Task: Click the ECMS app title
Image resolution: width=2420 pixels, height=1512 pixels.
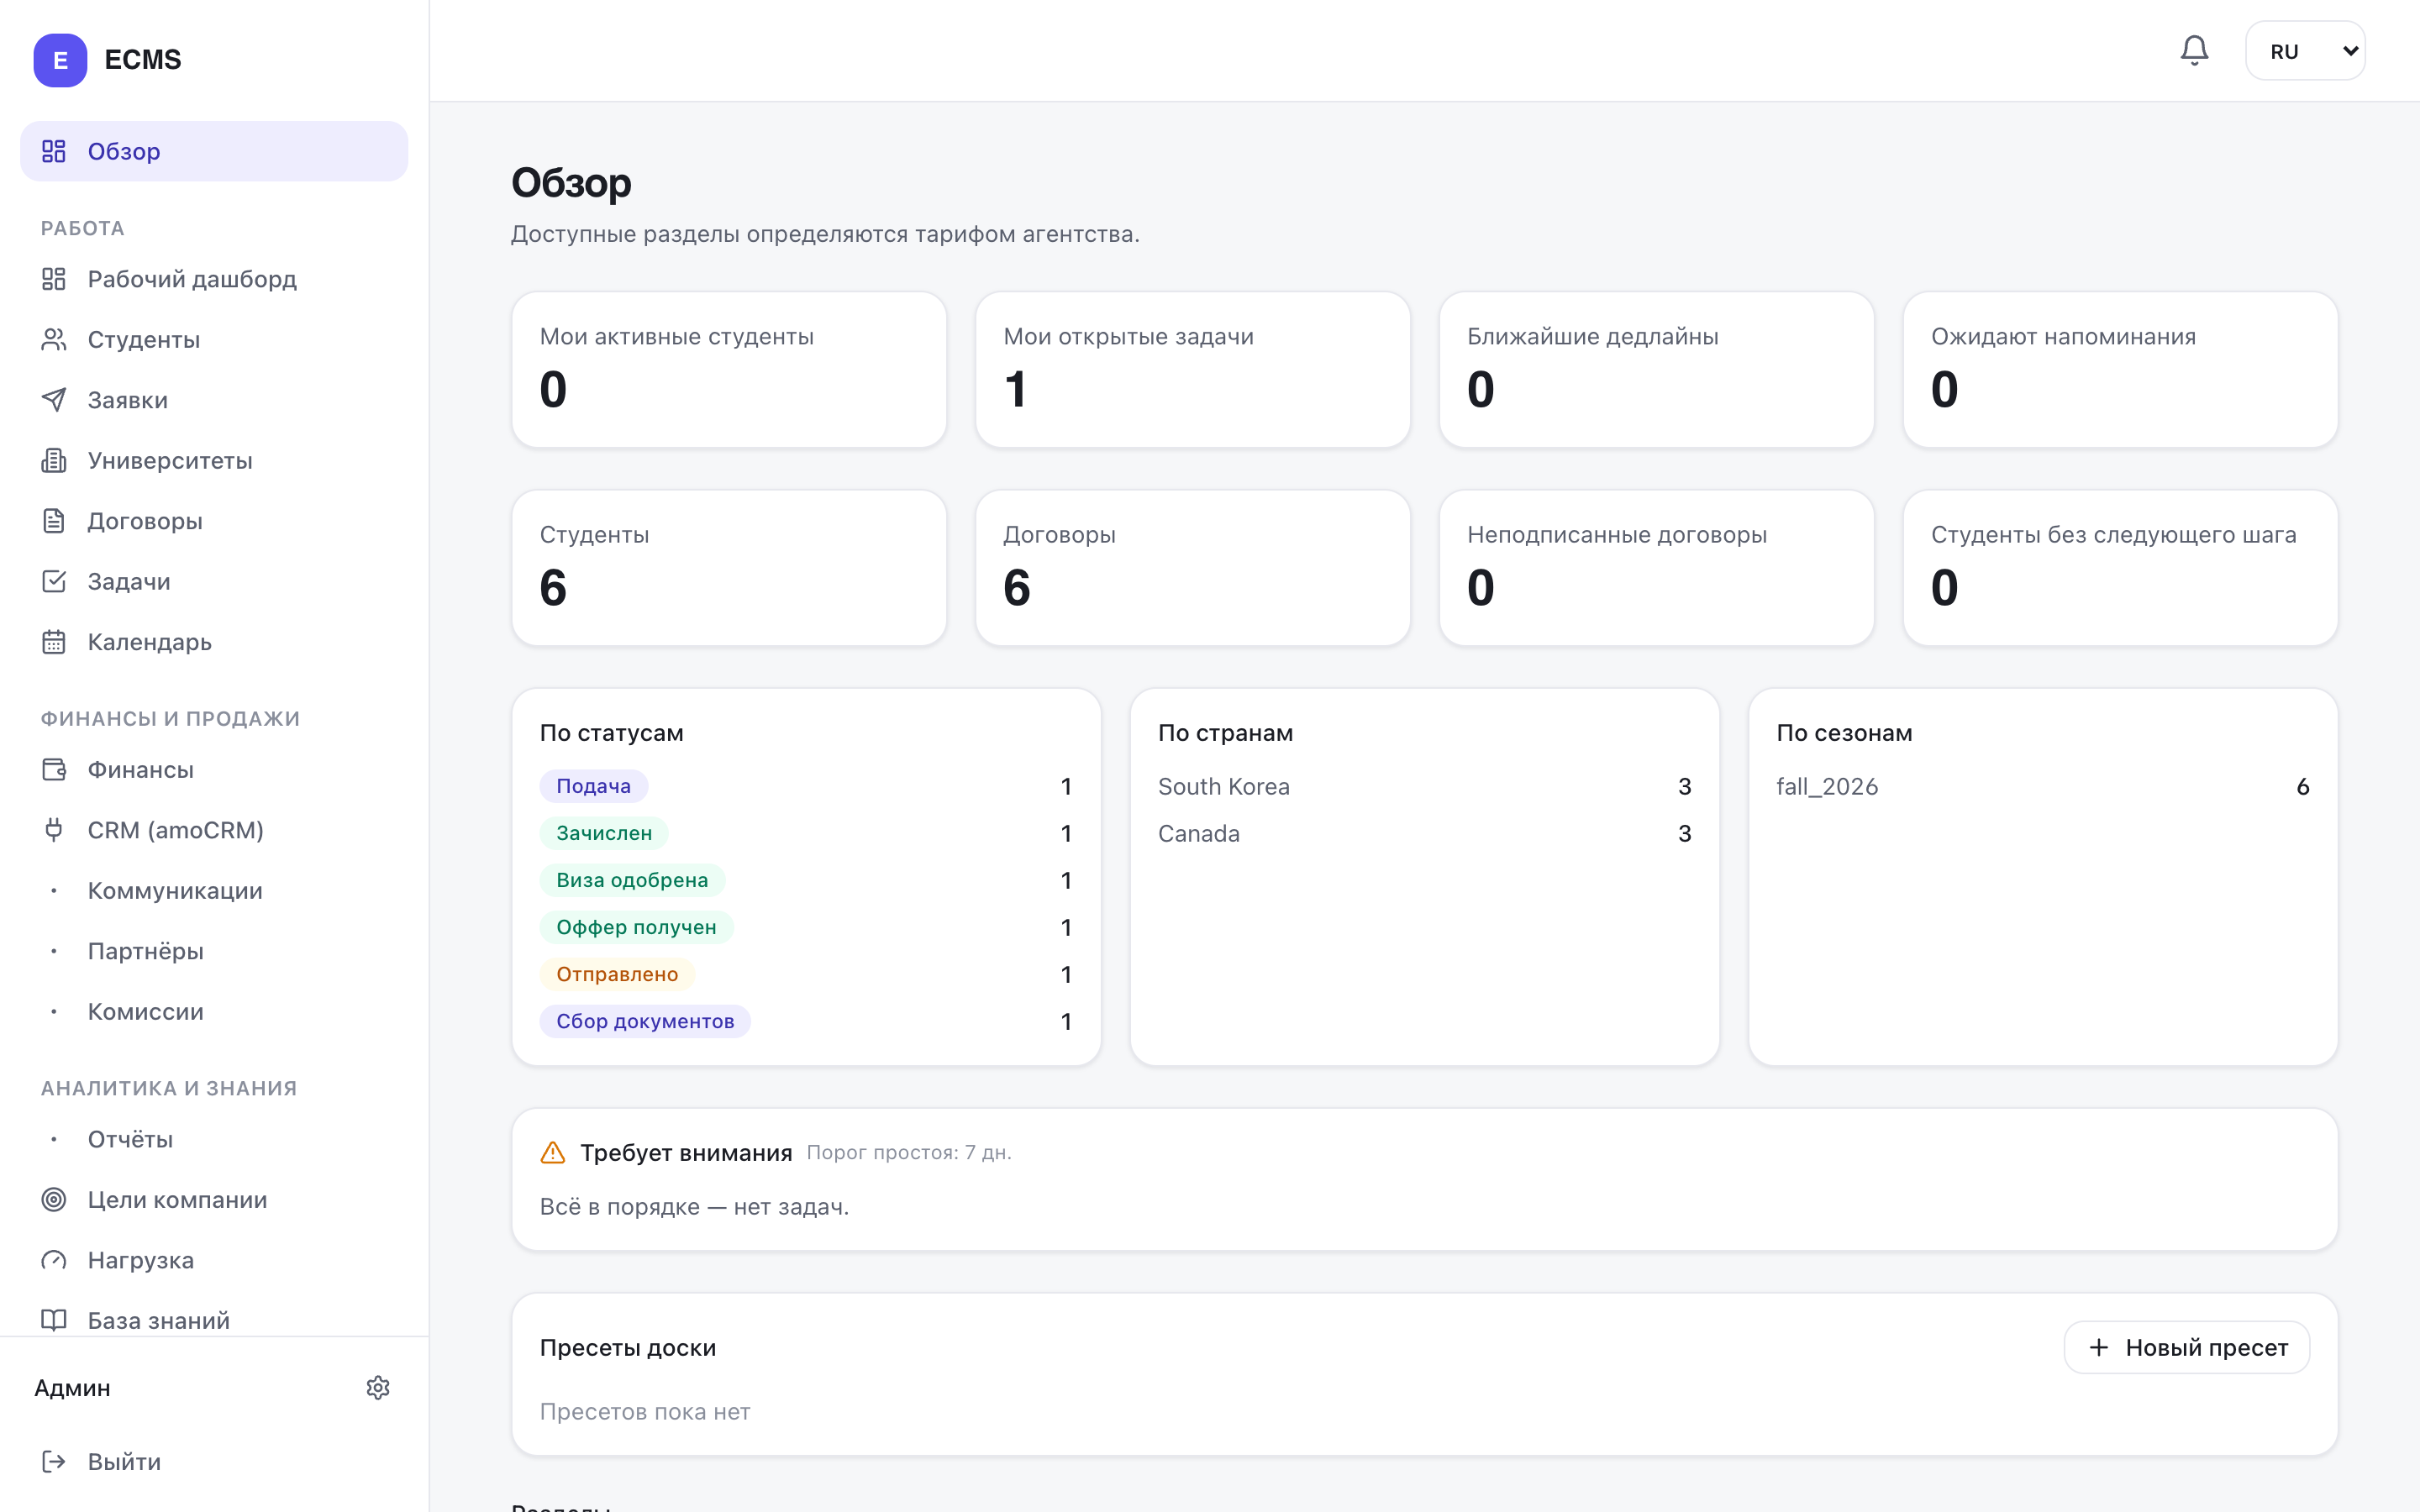Action: [143, 60]
